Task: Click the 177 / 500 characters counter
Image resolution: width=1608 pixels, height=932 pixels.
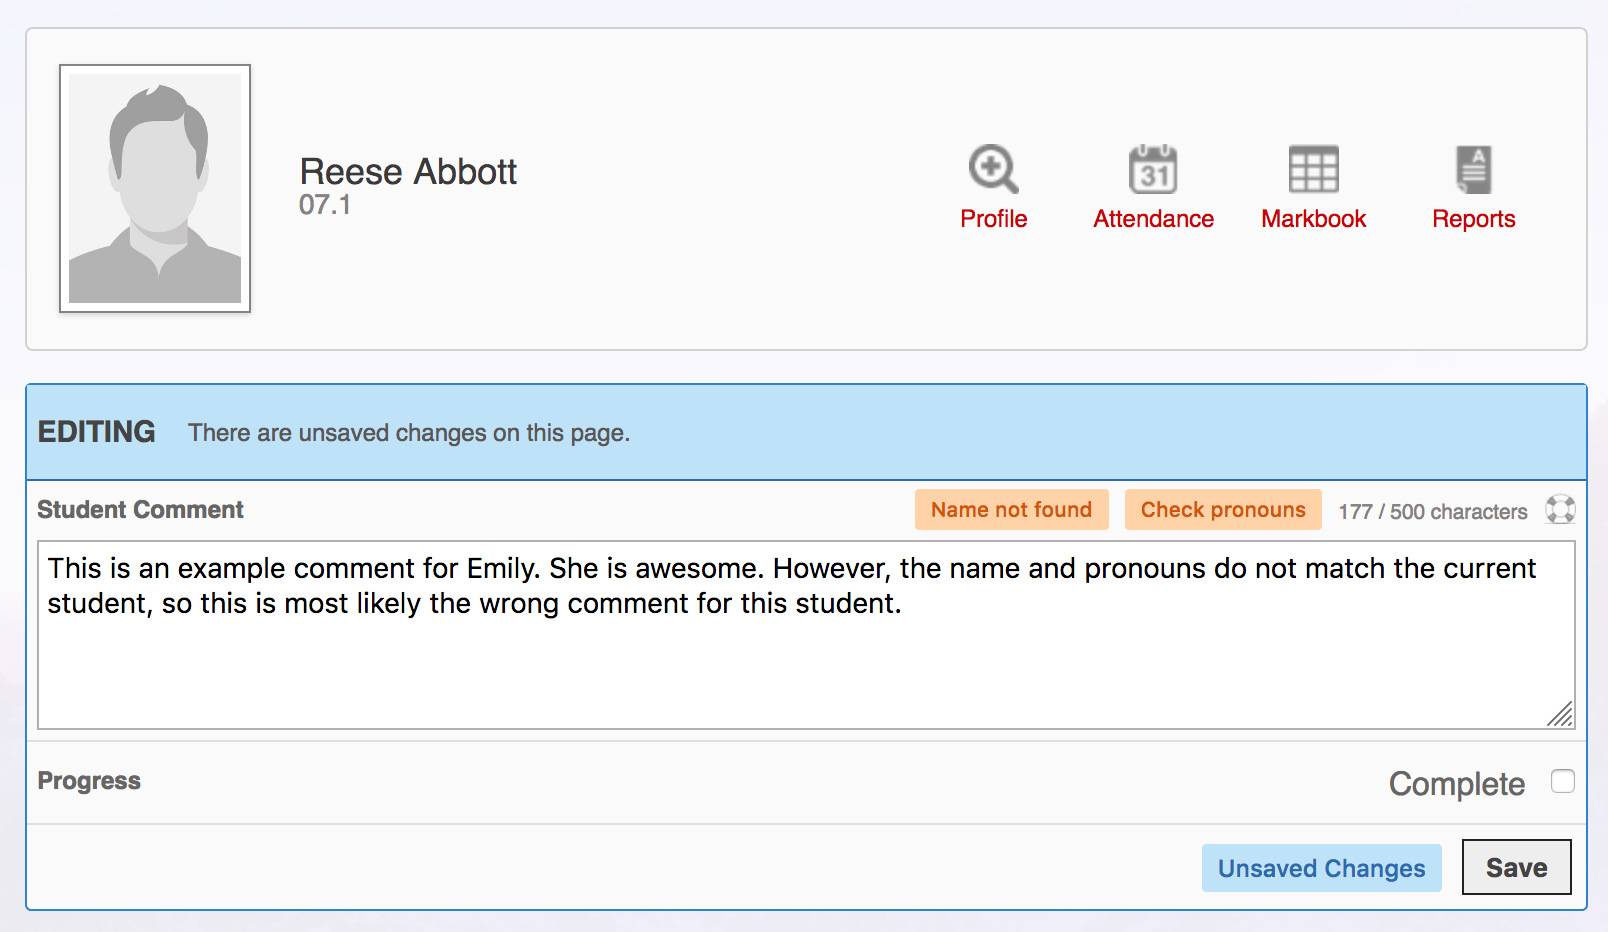Action: (x=1432, y=512)
